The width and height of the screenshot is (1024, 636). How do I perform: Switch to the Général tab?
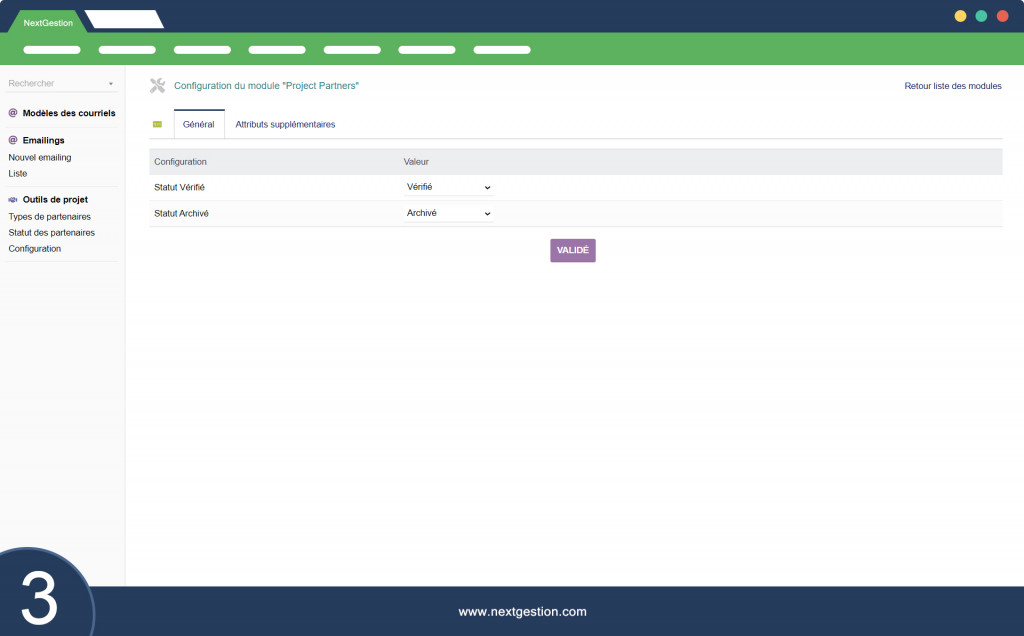pyautogui.click(x=199, y=124)
